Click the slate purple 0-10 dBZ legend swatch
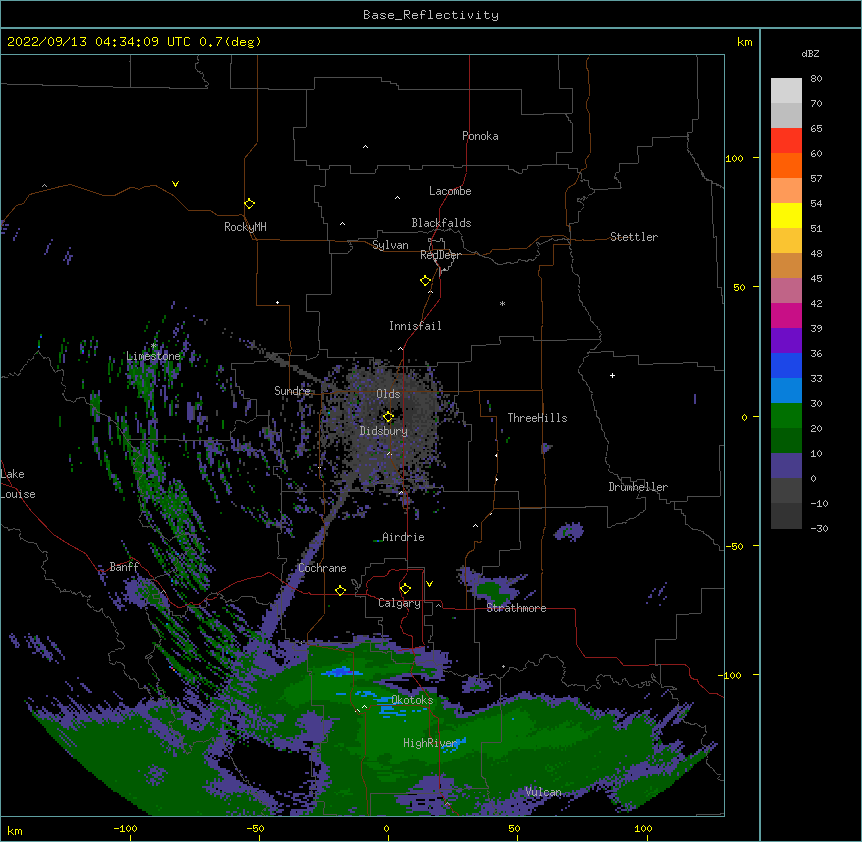This screenshot has height=842, width=862. click(x=786, y=466)
